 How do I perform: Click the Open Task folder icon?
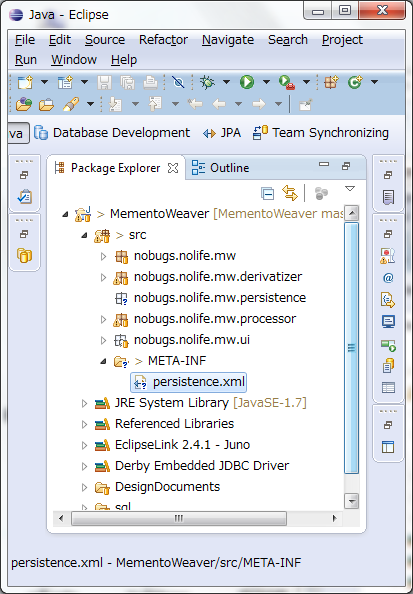(47, 104)
